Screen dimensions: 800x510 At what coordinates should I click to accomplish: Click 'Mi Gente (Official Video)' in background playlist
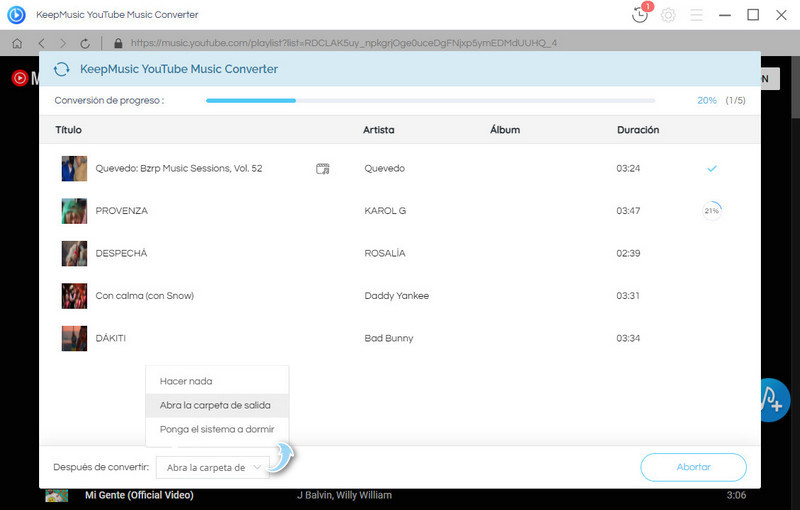click(139, 495)
